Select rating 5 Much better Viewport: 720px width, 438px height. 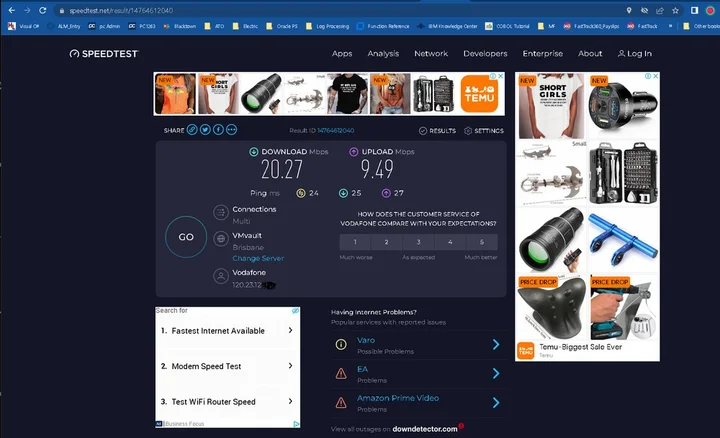[x=481, y=242]
